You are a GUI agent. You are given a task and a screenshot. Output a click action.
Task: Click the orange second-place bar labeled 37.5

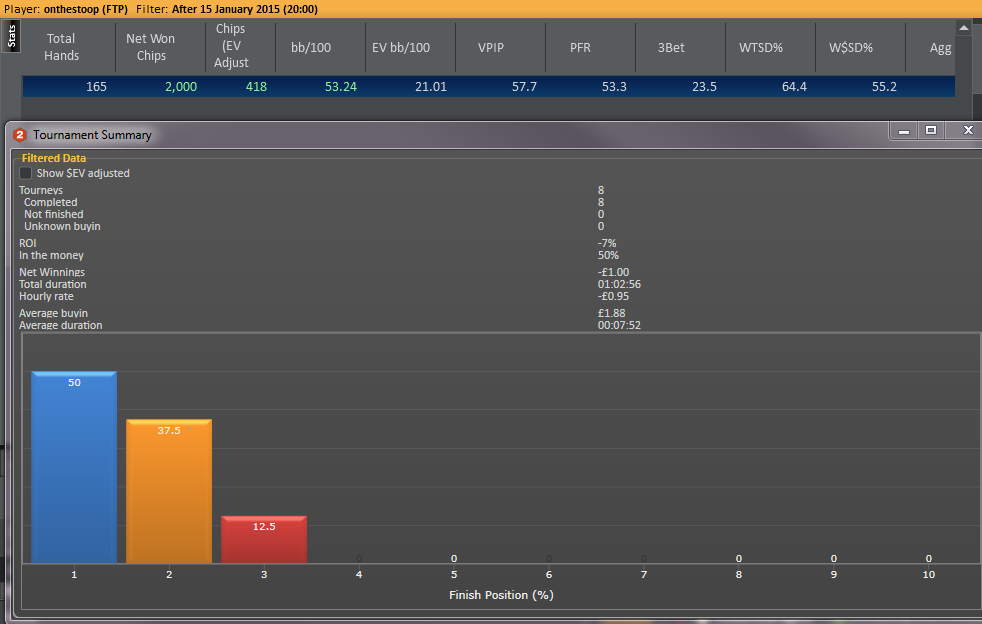click(169, 491)
